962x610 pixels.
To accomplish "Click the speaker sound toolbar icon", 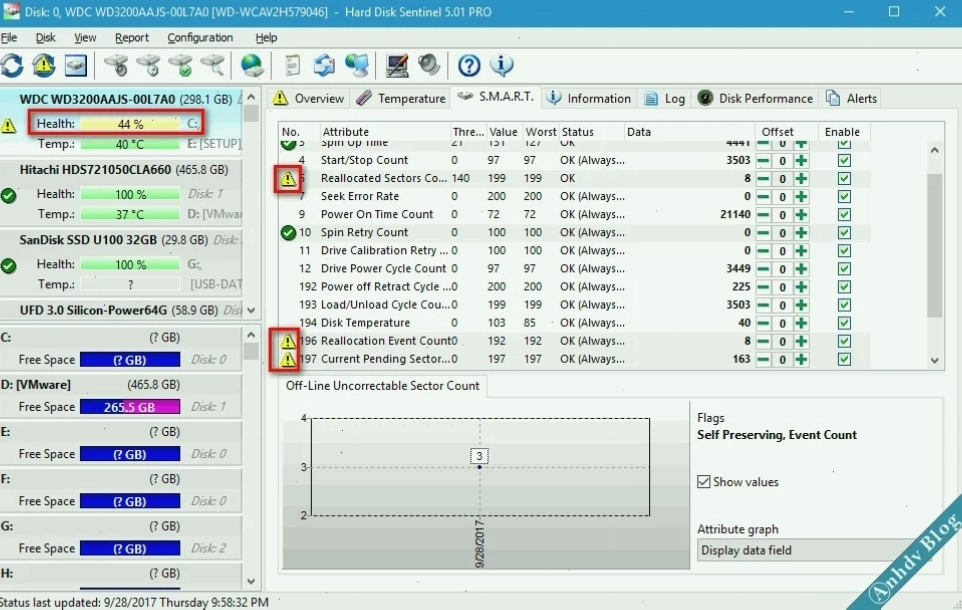I will (x=429, y=65).
